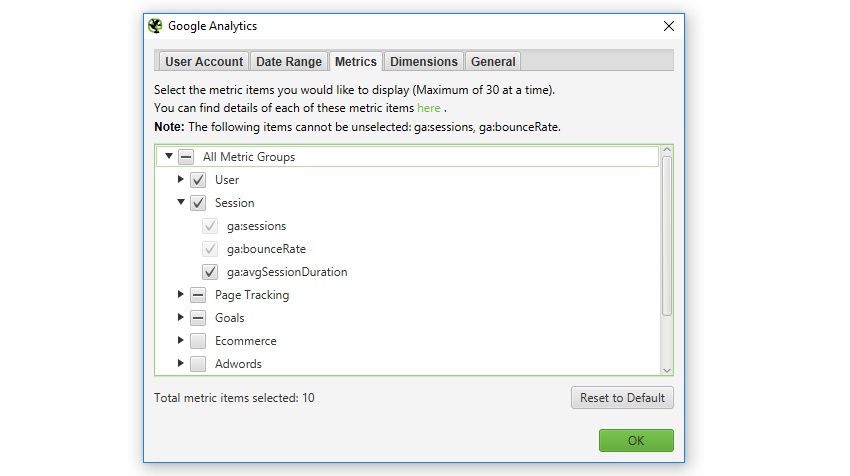The image size is (850, 476).
Task: Select the 'Session' row label
Action: click(x=234, y=203)
